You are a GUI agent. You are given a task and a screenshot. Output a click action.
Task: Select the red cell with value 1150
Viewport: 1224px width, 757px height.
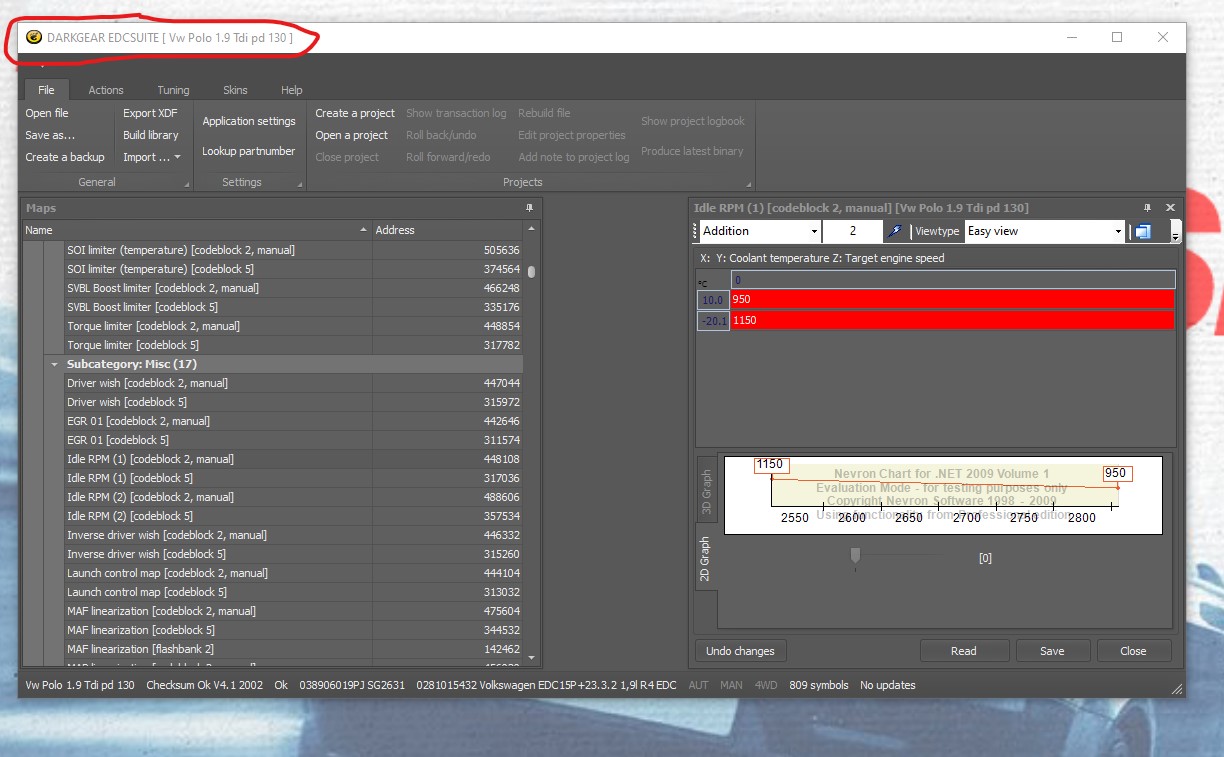pos(952,320)
